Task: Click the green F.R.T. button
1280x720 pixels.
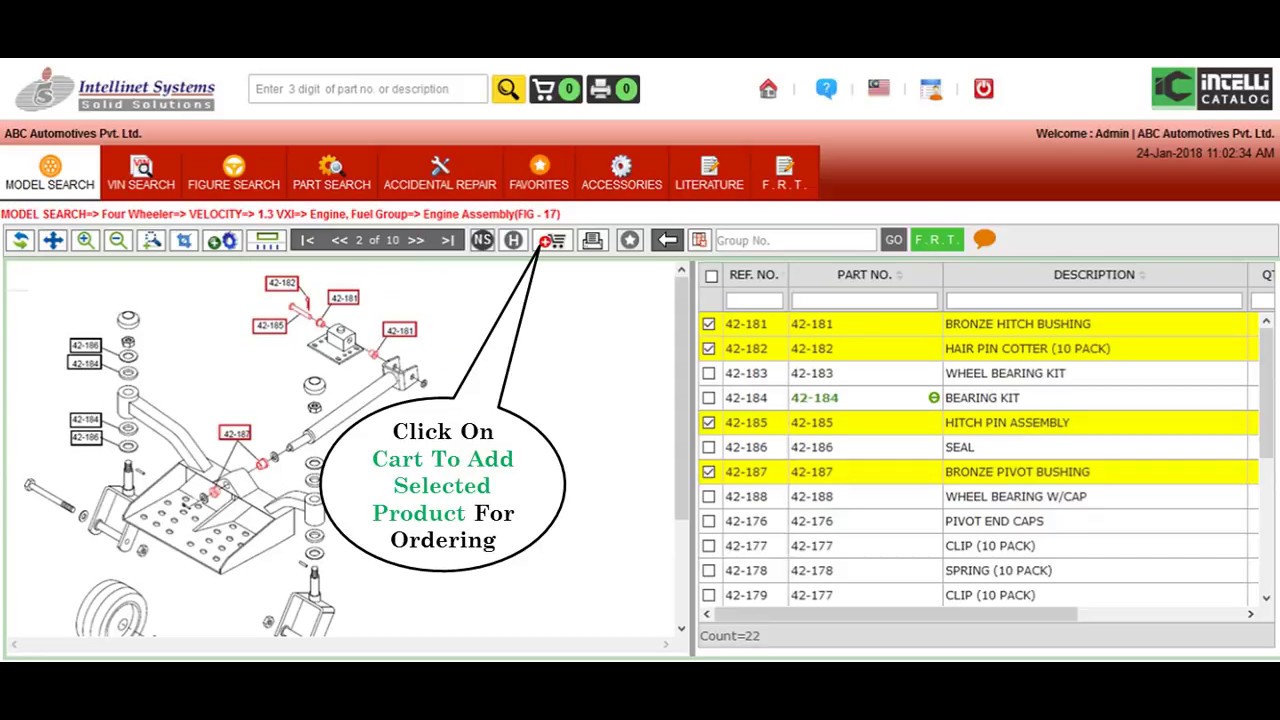Action: point(936,240)
